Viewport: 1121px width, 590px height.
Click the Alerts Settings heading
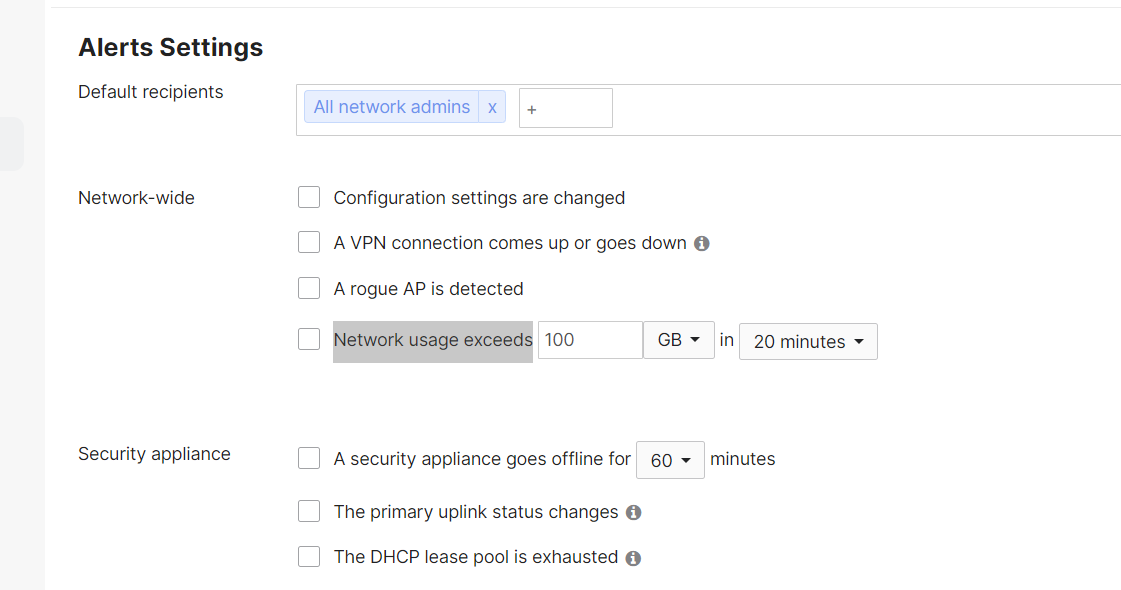click(x=170, y=47)
